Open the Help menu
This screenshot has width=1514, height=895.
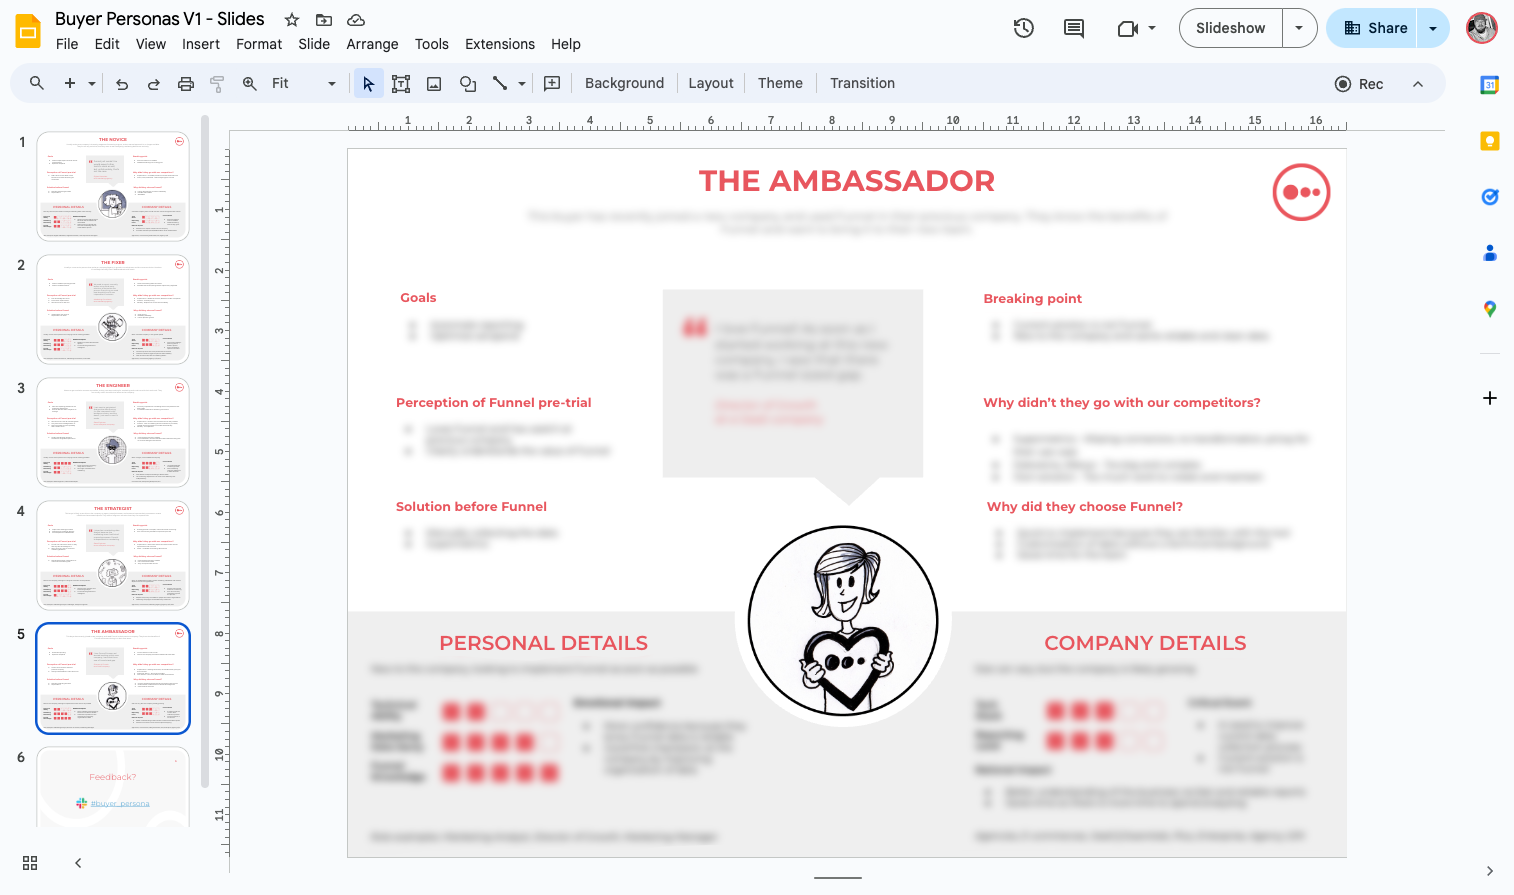tap(566, 44)
